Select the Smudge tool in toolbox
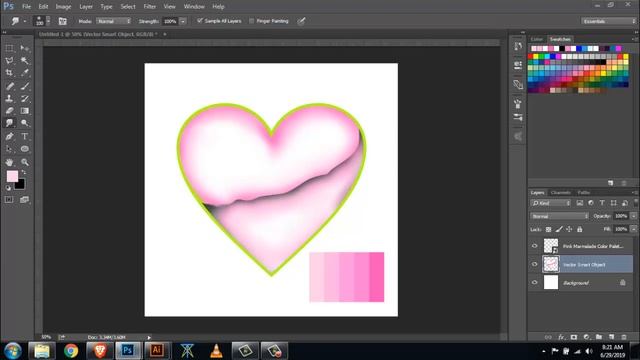The width and height of the screenshot is (640, 360). coord(9,123)
